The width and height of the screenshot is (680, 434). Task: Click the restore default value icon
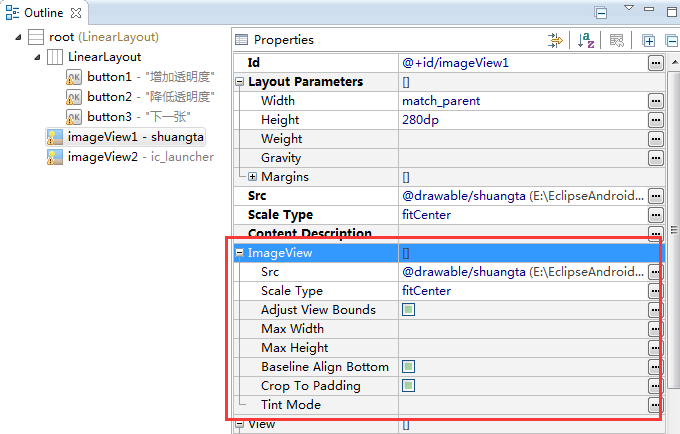617,40
